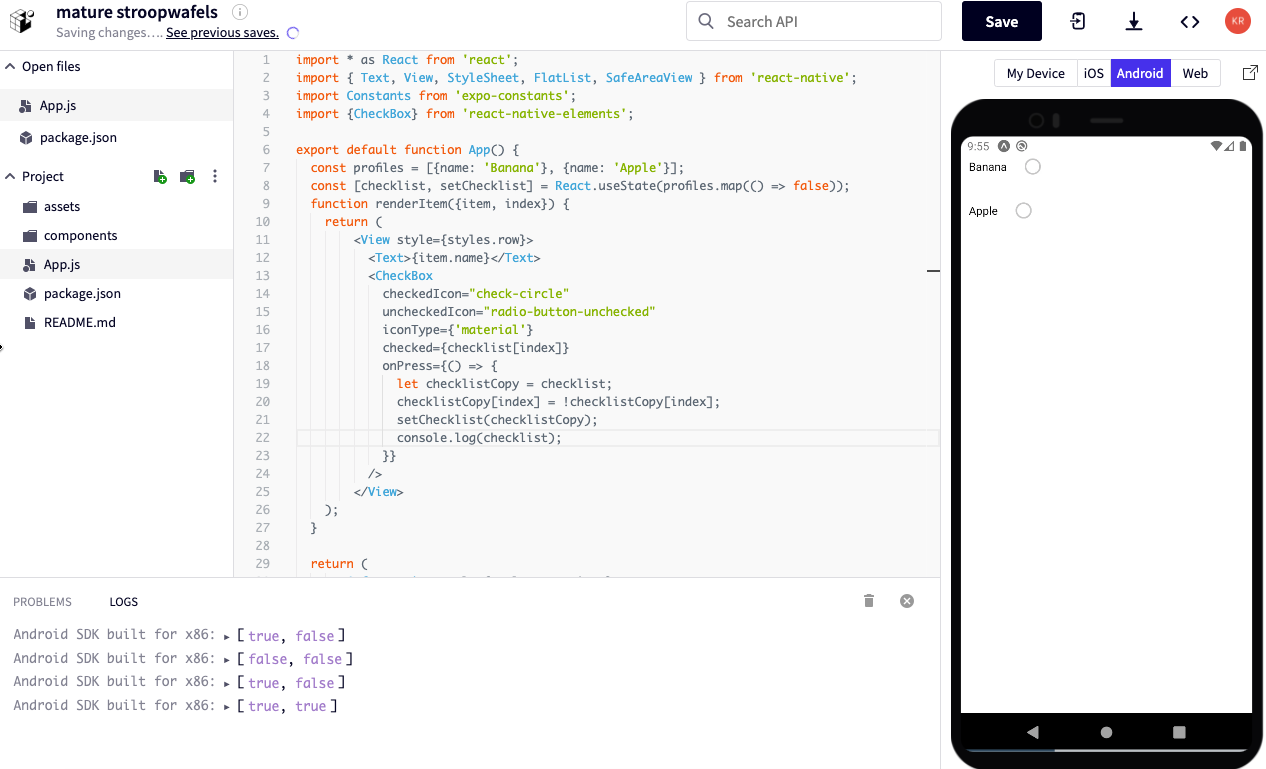
Task: Click the export default function App line
Action: pyautogui.click(x=407, y=150)
